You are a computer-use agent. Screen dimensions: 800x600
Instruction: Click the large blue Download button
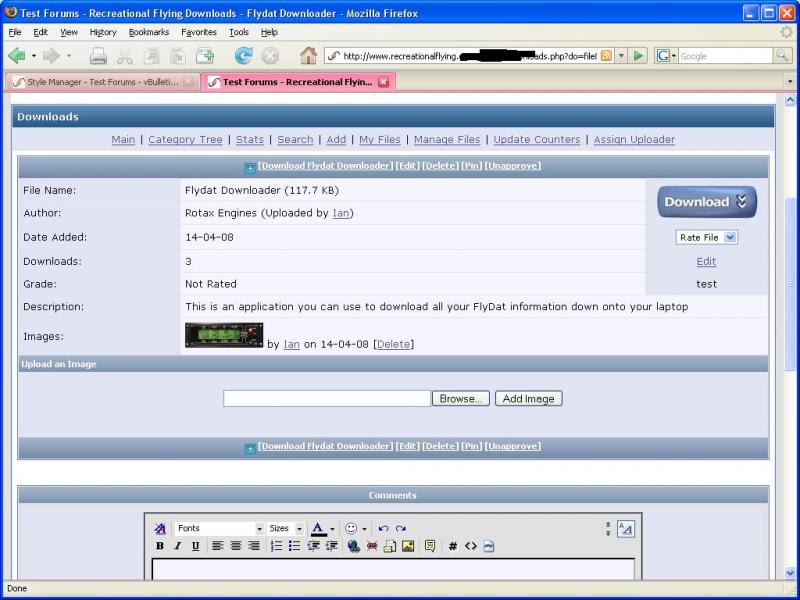(x=707, y=202)
